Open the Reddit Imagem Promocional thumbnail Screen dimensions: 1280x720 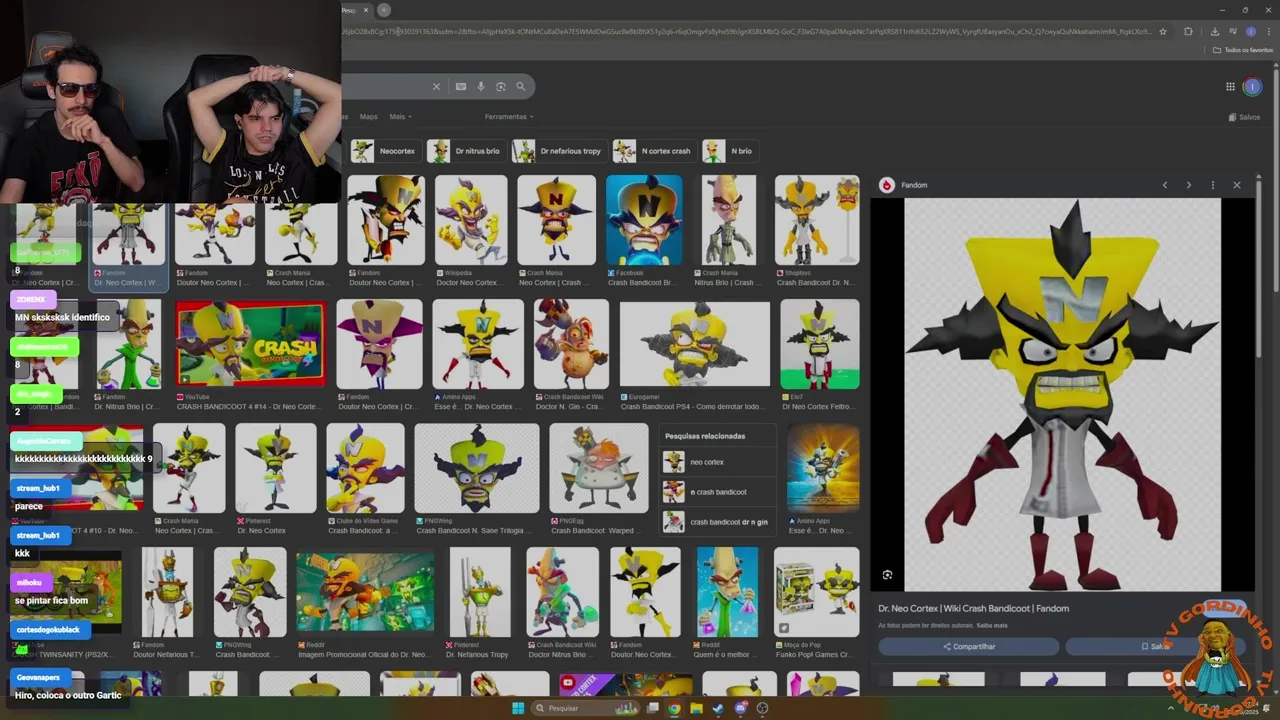[365, 592]
